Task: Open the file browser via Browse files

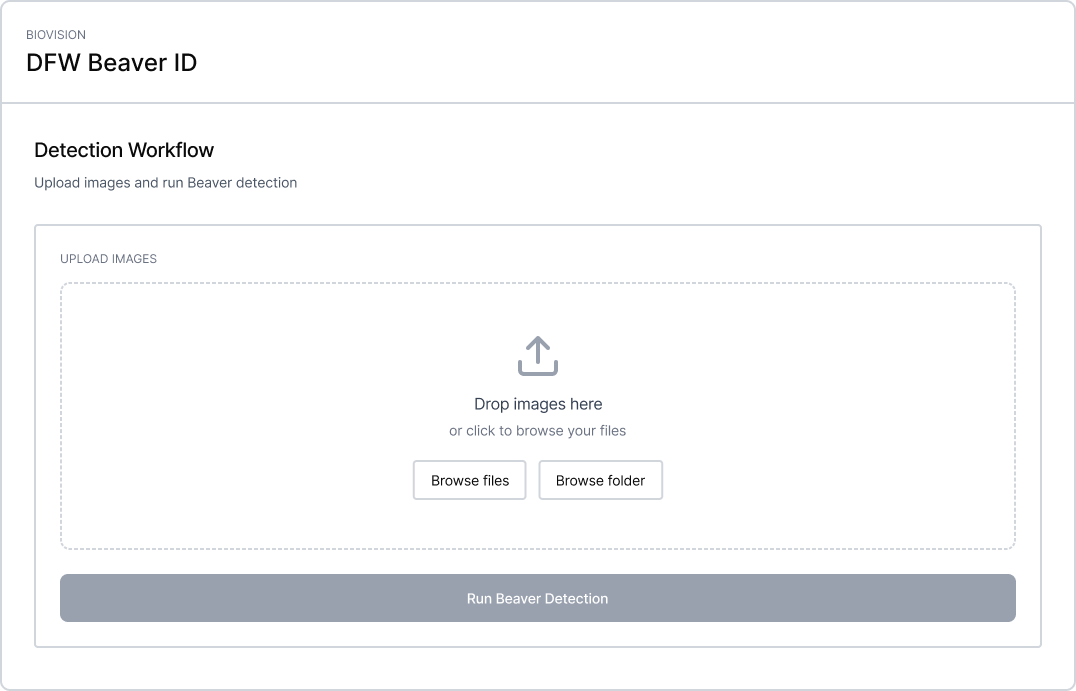Action: pos(469,480)
